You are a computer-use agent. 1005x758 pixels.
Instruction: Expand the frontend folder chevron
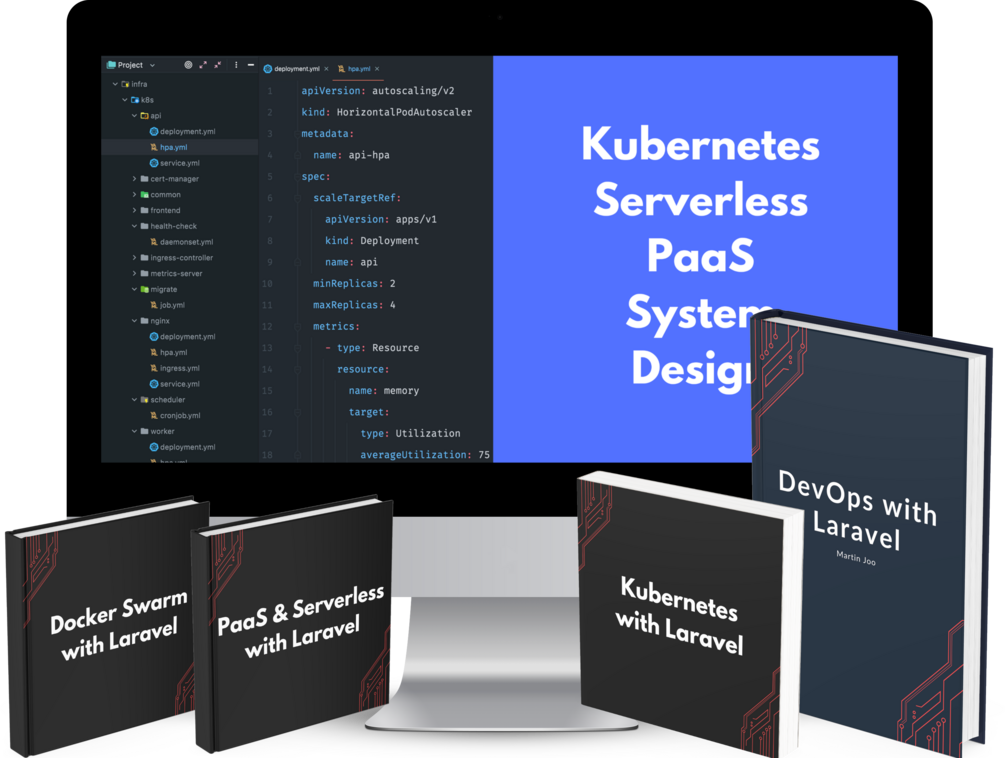pyautogui.click(x=135, y=210)
